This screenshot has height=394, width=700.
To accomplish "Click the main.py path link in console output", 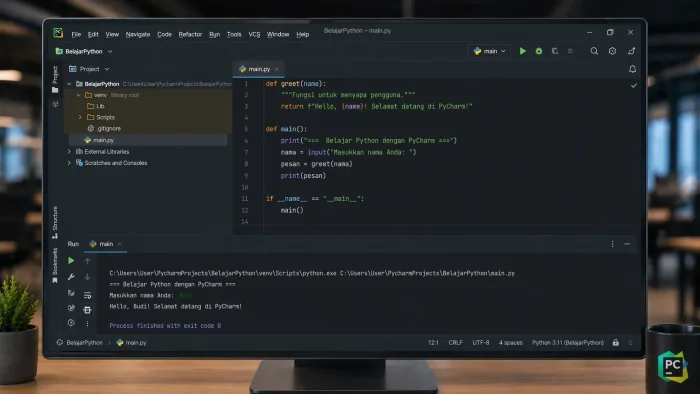I will click(x=427, y=273).
